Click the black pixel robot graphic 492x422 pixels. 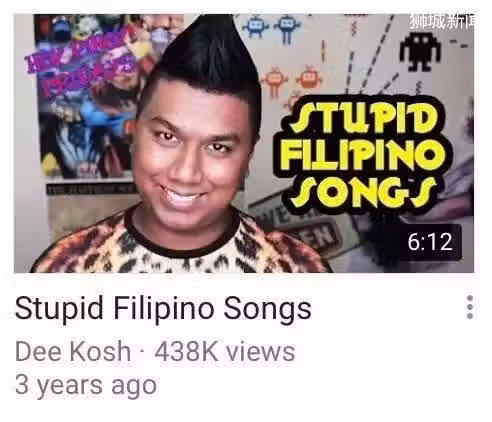pyautogui.click(x=420, y=51)
